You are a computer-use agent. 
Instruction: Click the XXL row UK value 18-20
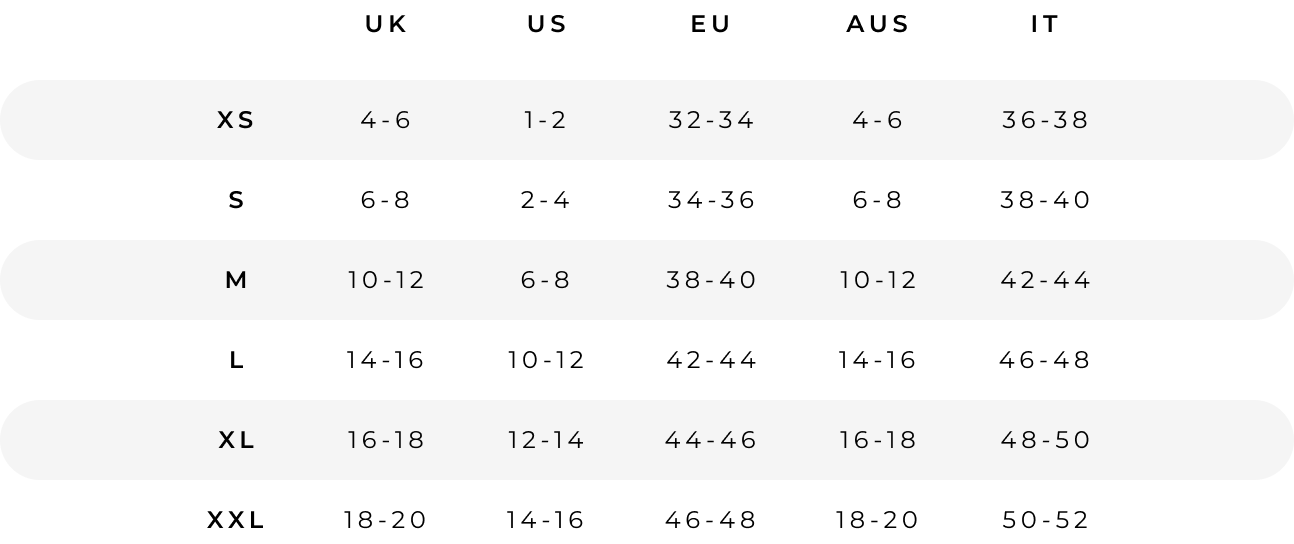coord(385,520)
